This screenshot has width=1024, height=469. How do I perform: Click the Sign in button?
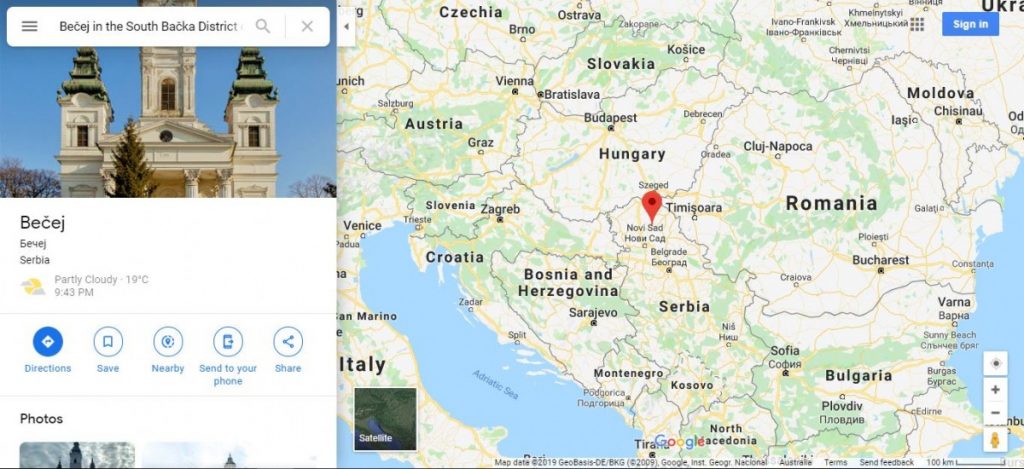[x=970, y=24]
